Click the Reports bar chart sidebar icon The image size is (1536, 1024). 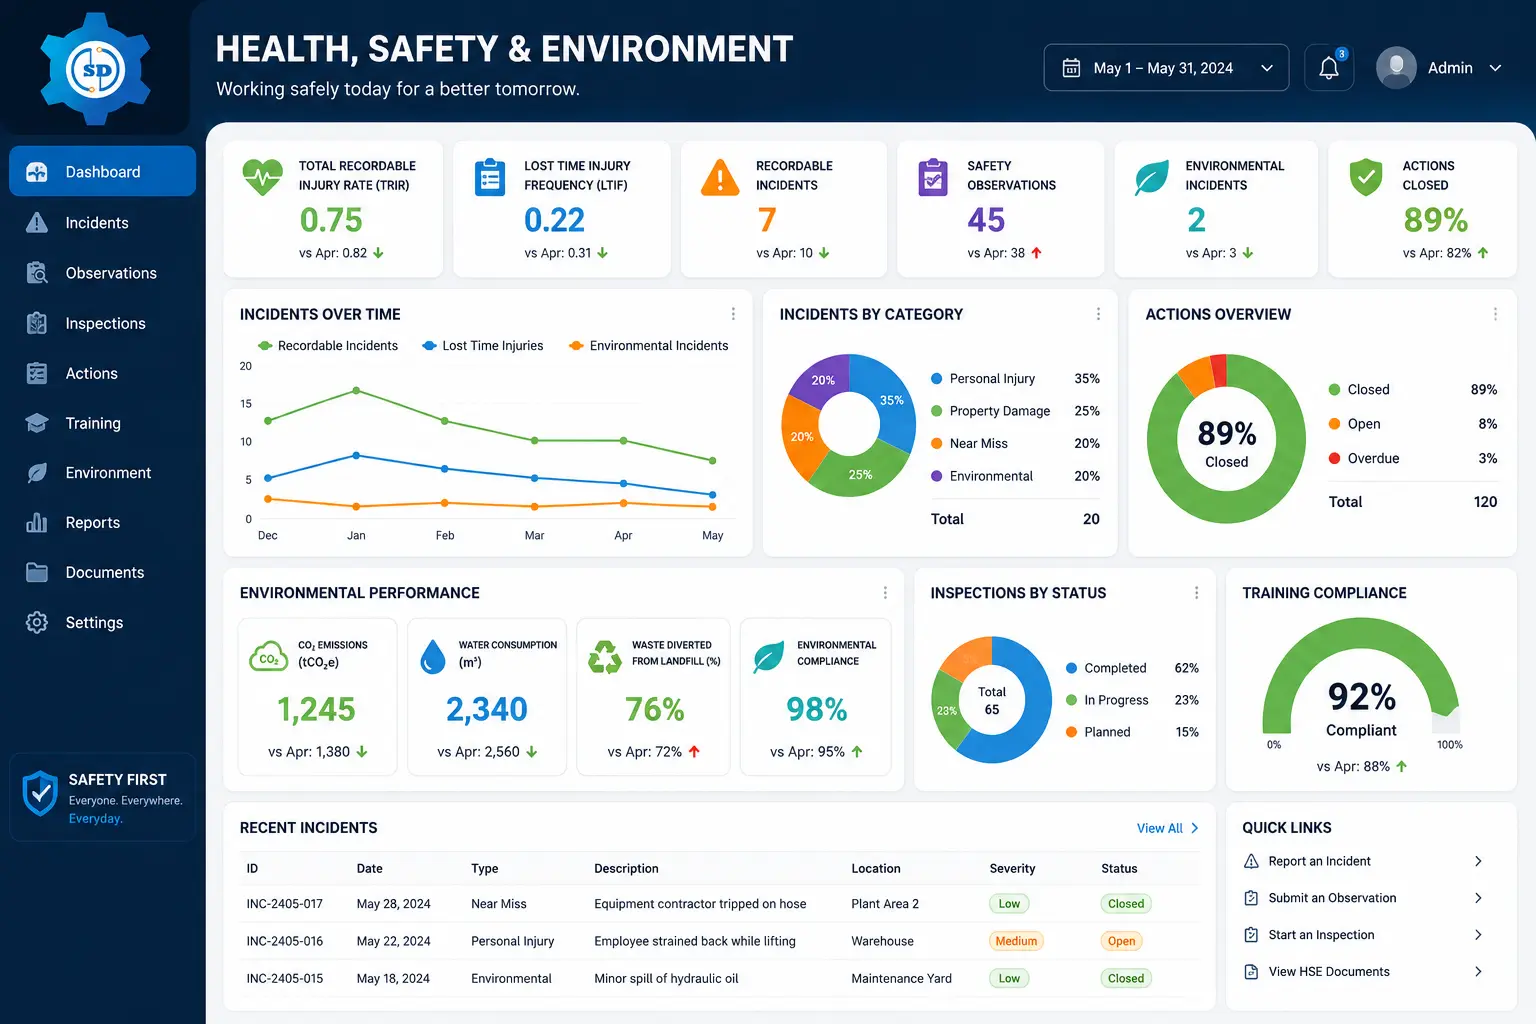[37, 522]
